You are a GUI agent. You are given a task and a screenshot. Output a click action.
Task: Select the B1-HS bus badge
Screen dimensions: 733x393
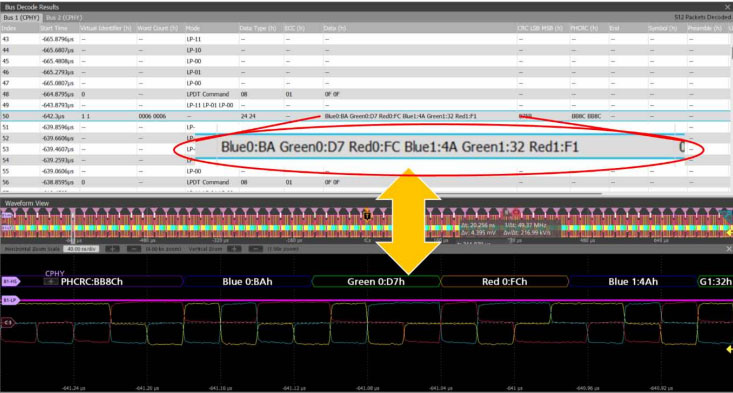[10, 282]
